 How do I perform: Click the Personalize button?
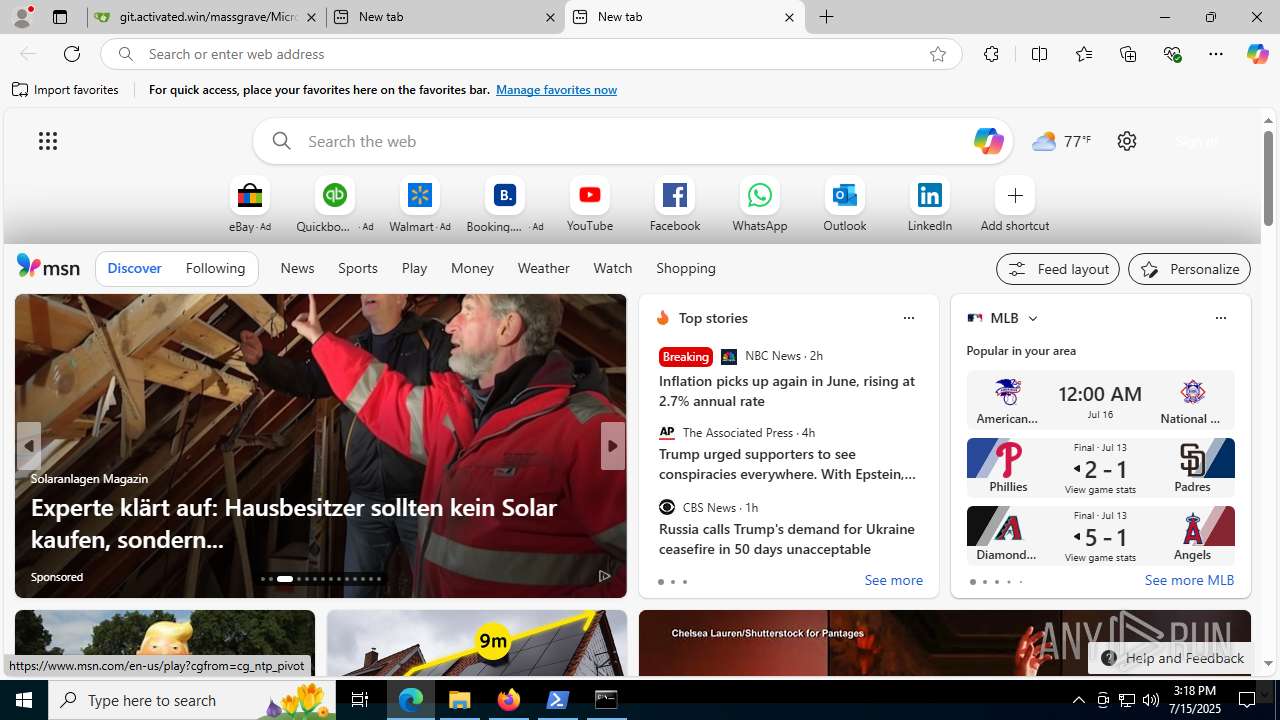[x=1189, y=269]
